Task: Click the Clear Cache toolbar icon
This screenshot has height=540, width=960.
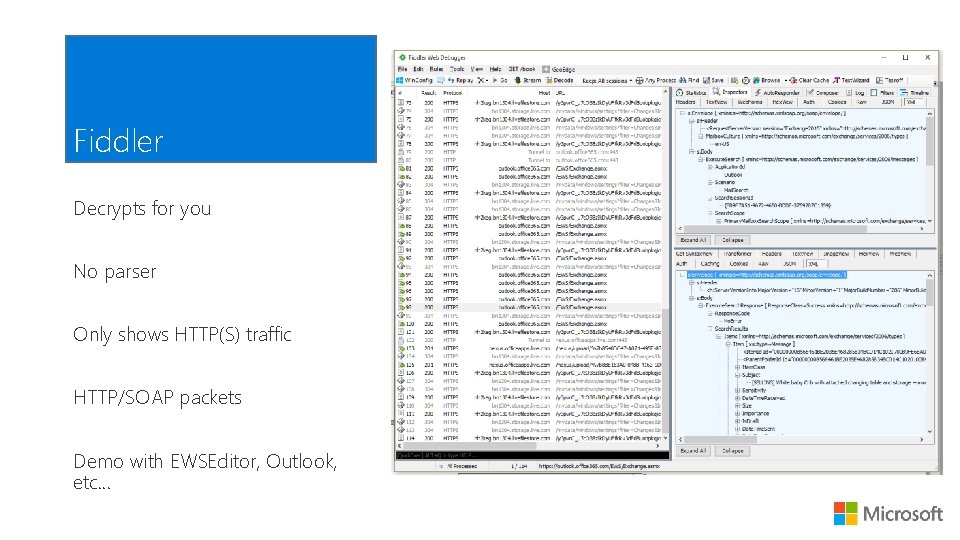Action: tap(793, 80)
